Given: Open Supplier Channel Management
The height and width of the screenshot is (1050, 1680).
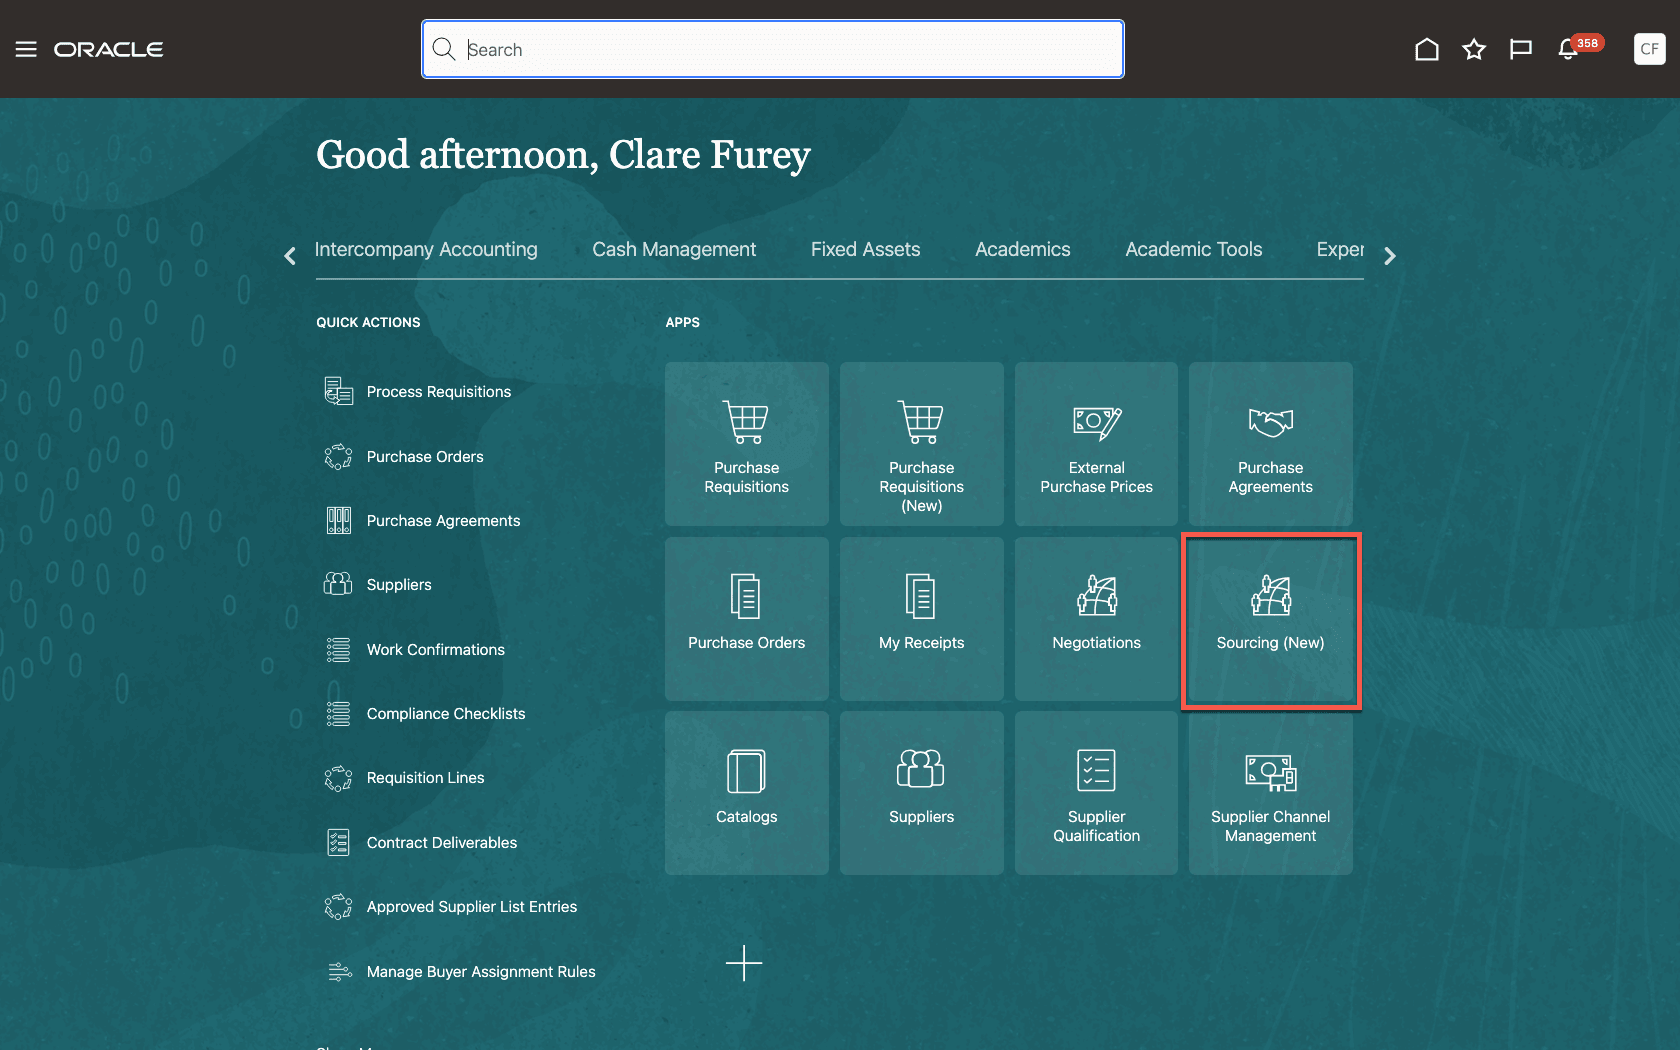Looking at the screenshot, I should click(1270, 792).
